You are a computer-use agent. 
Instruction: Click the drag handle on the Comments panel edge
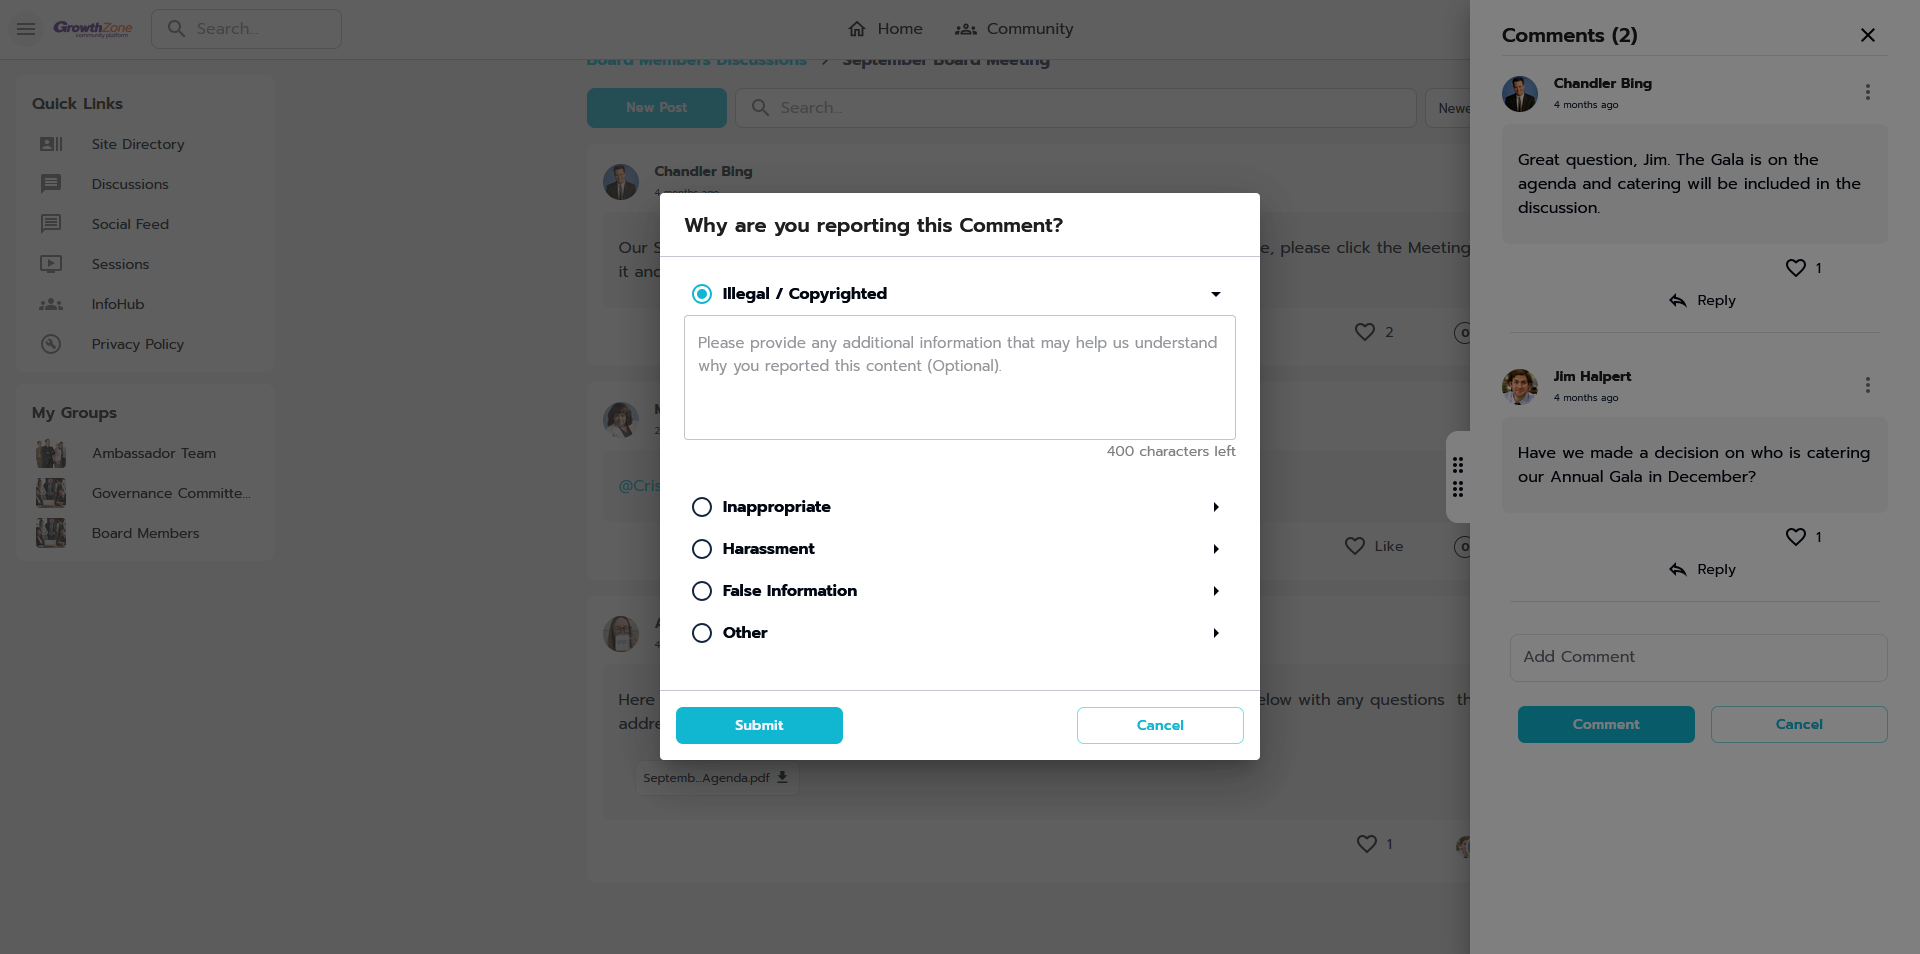click(1458, 477)
